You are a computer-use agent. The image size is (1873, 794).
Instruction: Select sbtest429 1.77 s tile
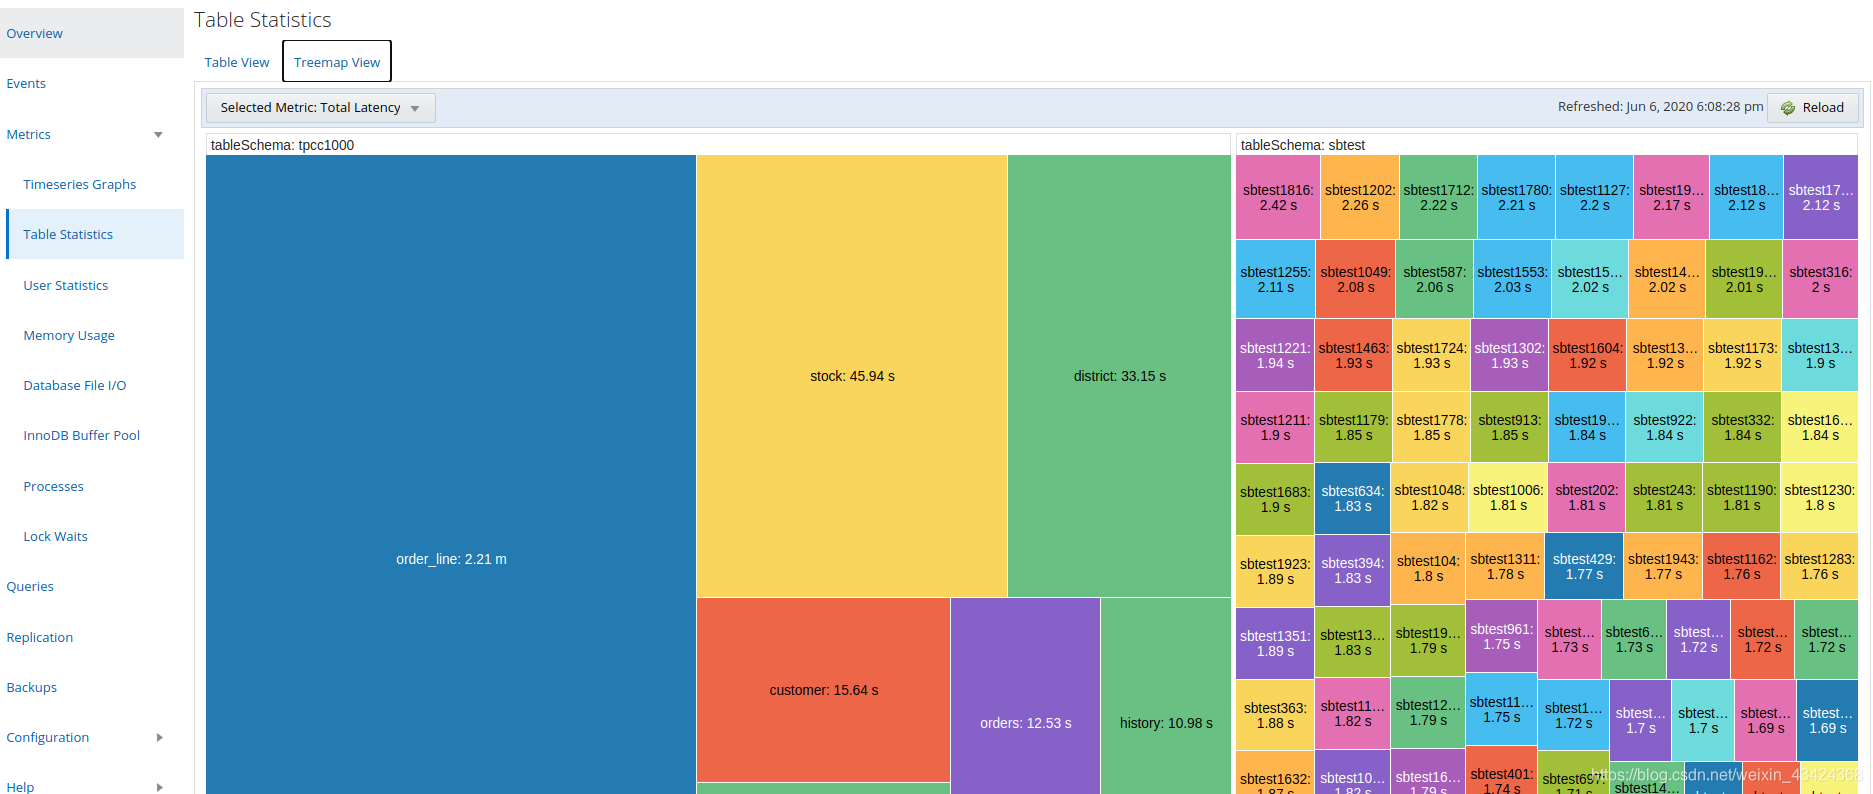[1584, 566]
